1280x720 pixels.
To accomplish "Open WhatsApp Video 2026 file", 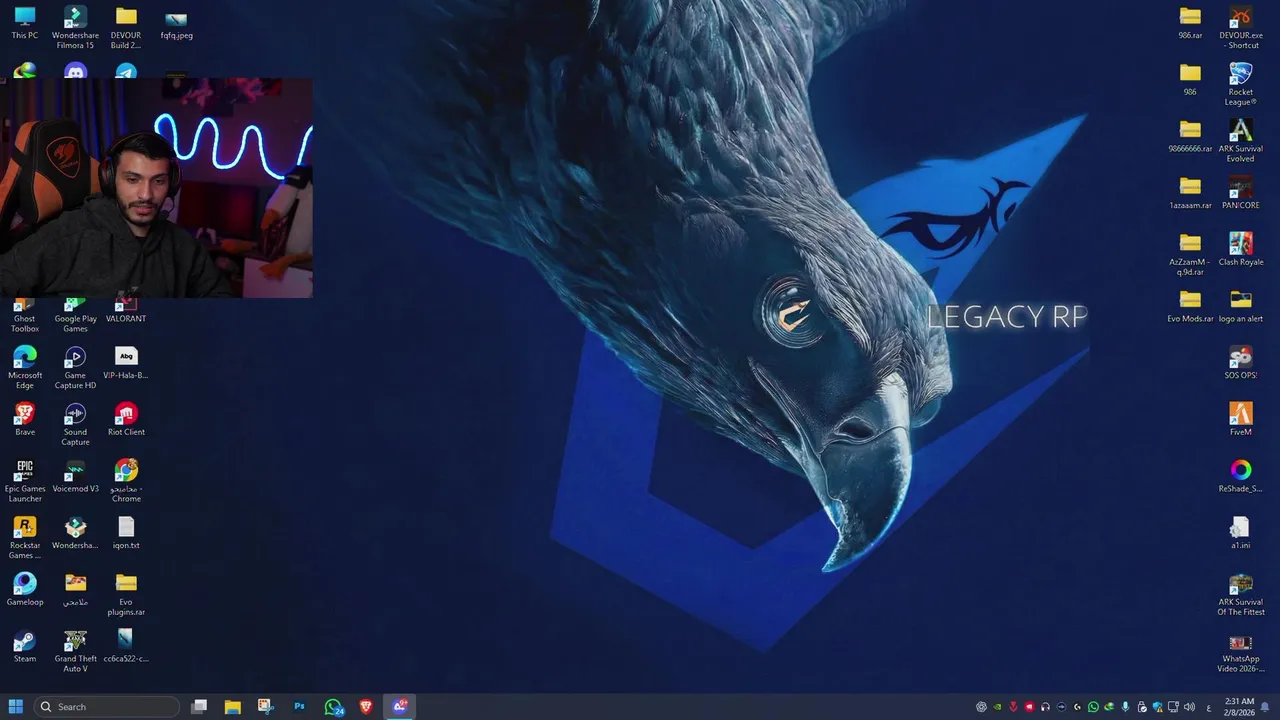I will tap(1240, 653).
